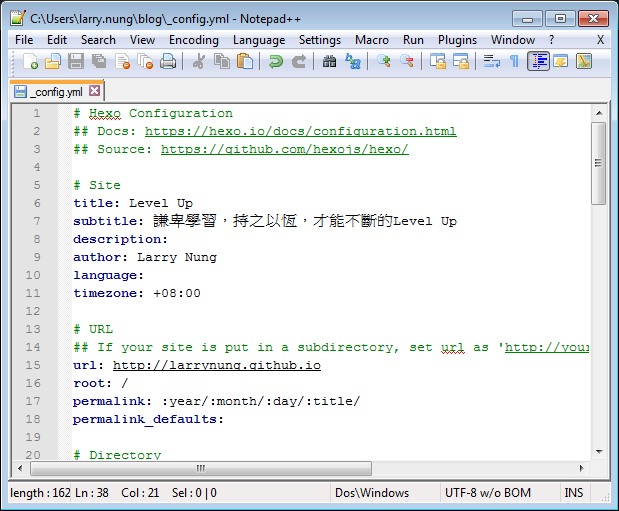This screenshot has width=619, height=511.
Task: Click 'permalink_defaults:' text
Action: tap(148, 419)
